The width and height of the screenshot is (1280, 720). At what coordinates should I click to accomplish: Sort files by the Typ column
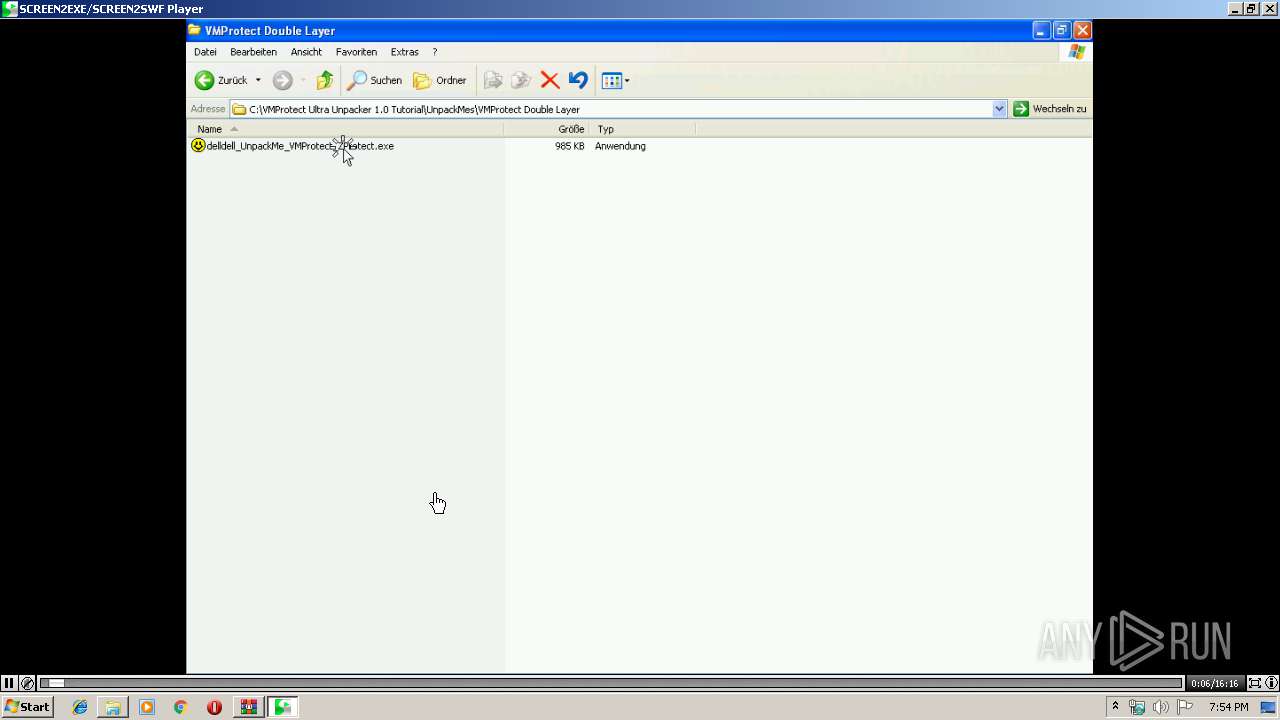click(642, 129)
